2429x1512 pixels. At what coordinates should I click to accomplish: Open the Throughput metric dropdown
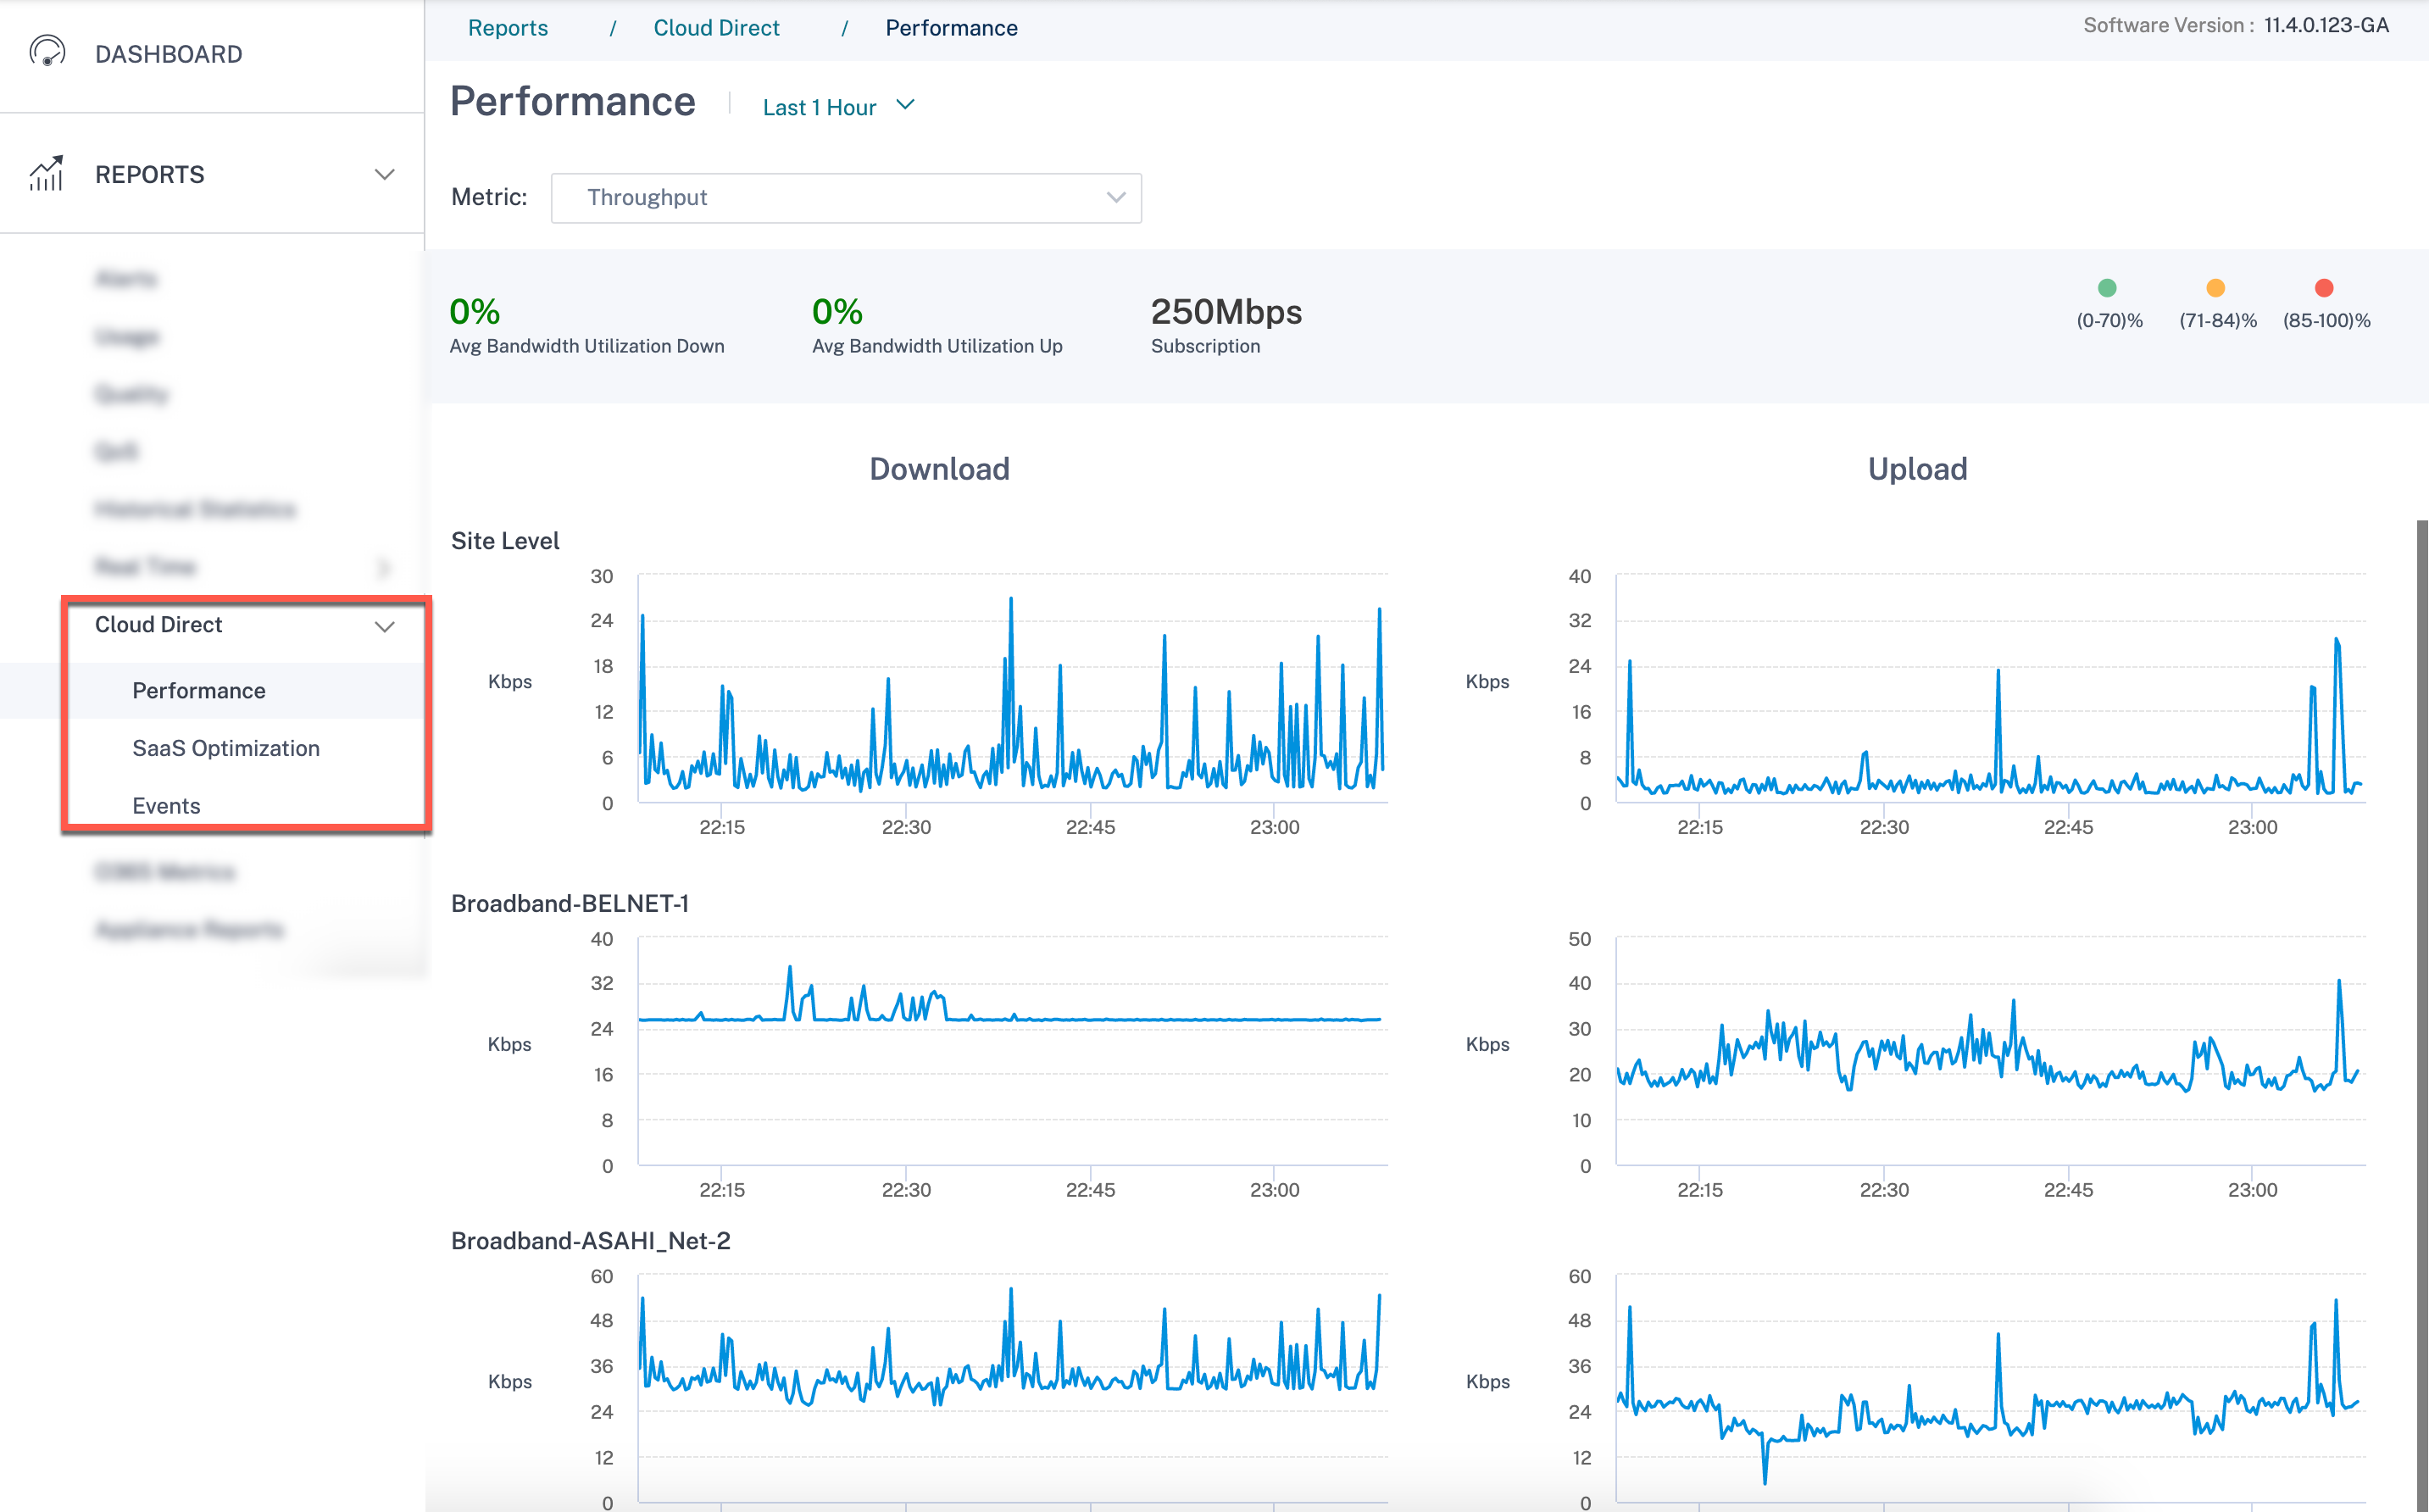click(846, 197)
